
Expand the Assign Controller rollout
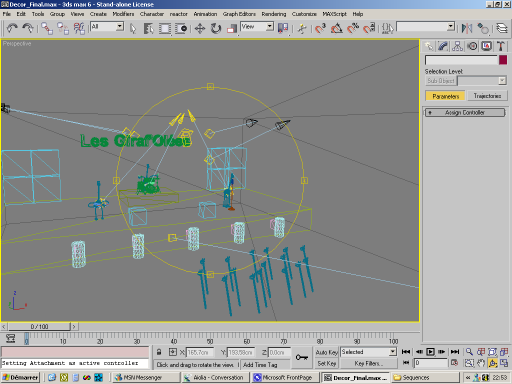tap(465, 113)
